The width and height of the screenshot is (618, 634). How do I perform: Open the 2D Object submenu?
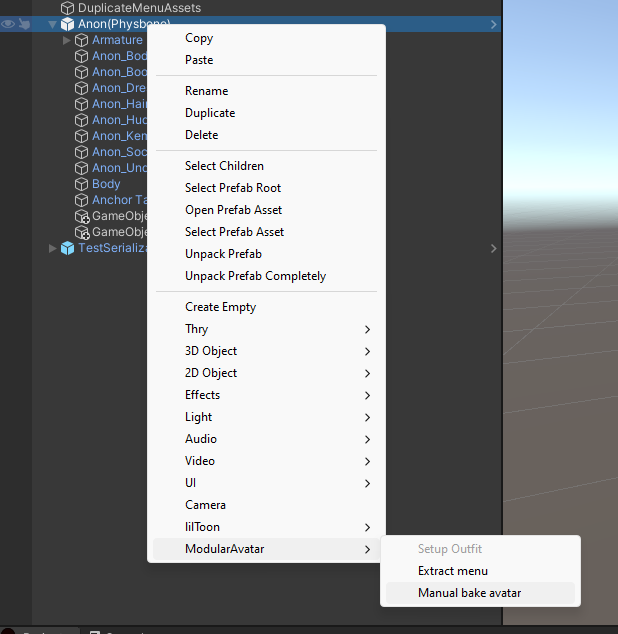(x=266, y=373)
